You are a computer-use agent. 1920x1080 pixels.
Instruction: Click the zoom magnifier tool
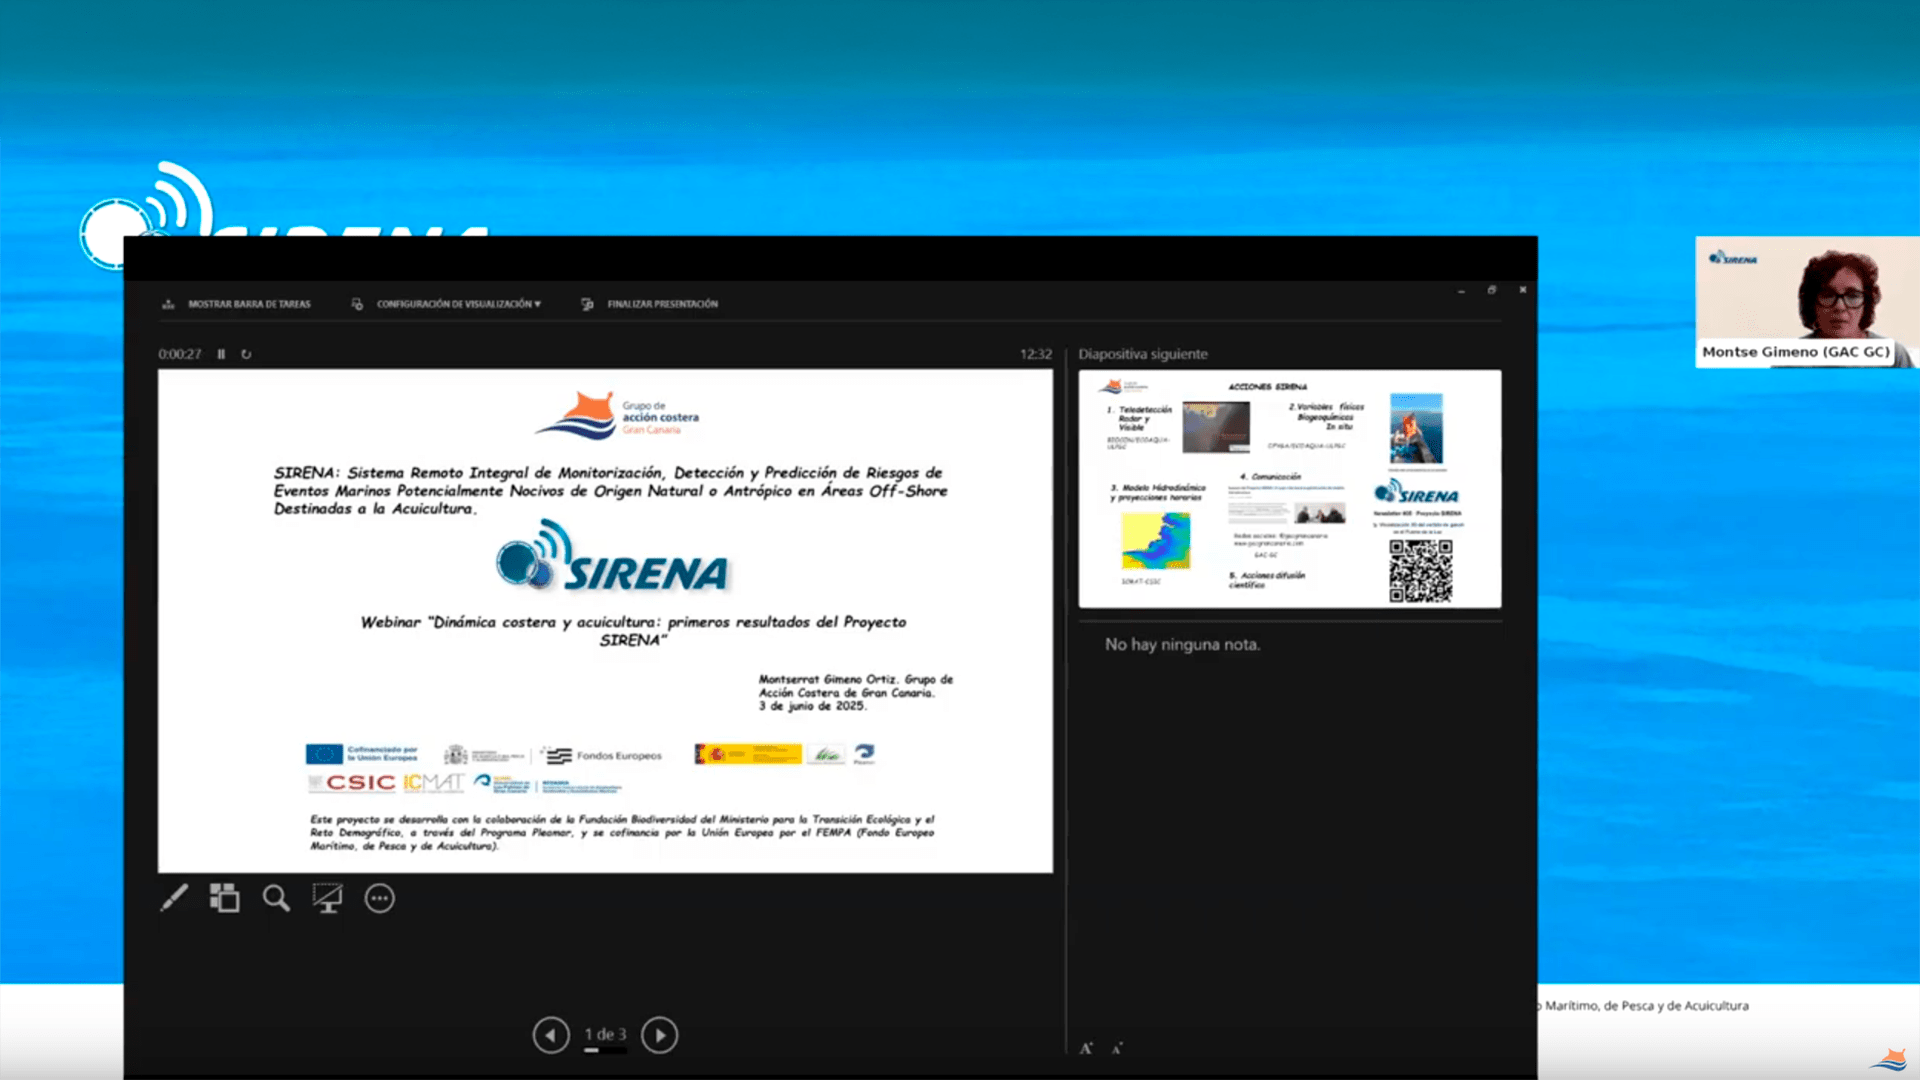tap(276, 898)
